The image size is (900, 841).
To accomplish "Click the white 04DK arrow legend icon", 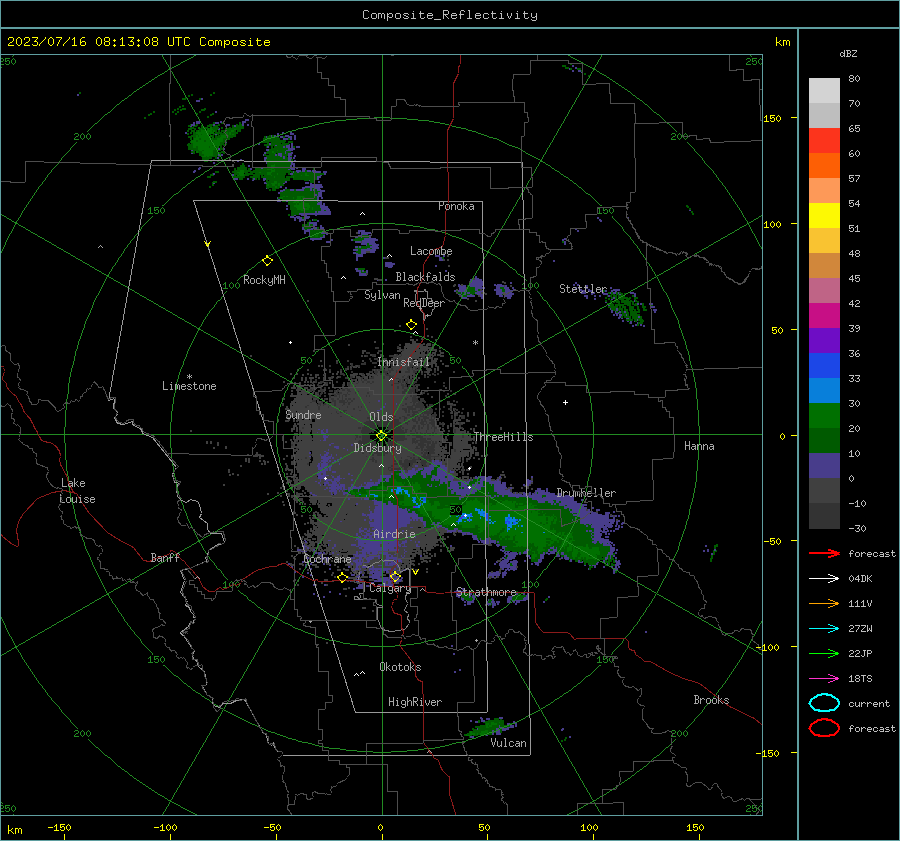I will pyautogui.click(x=824, y=579).
